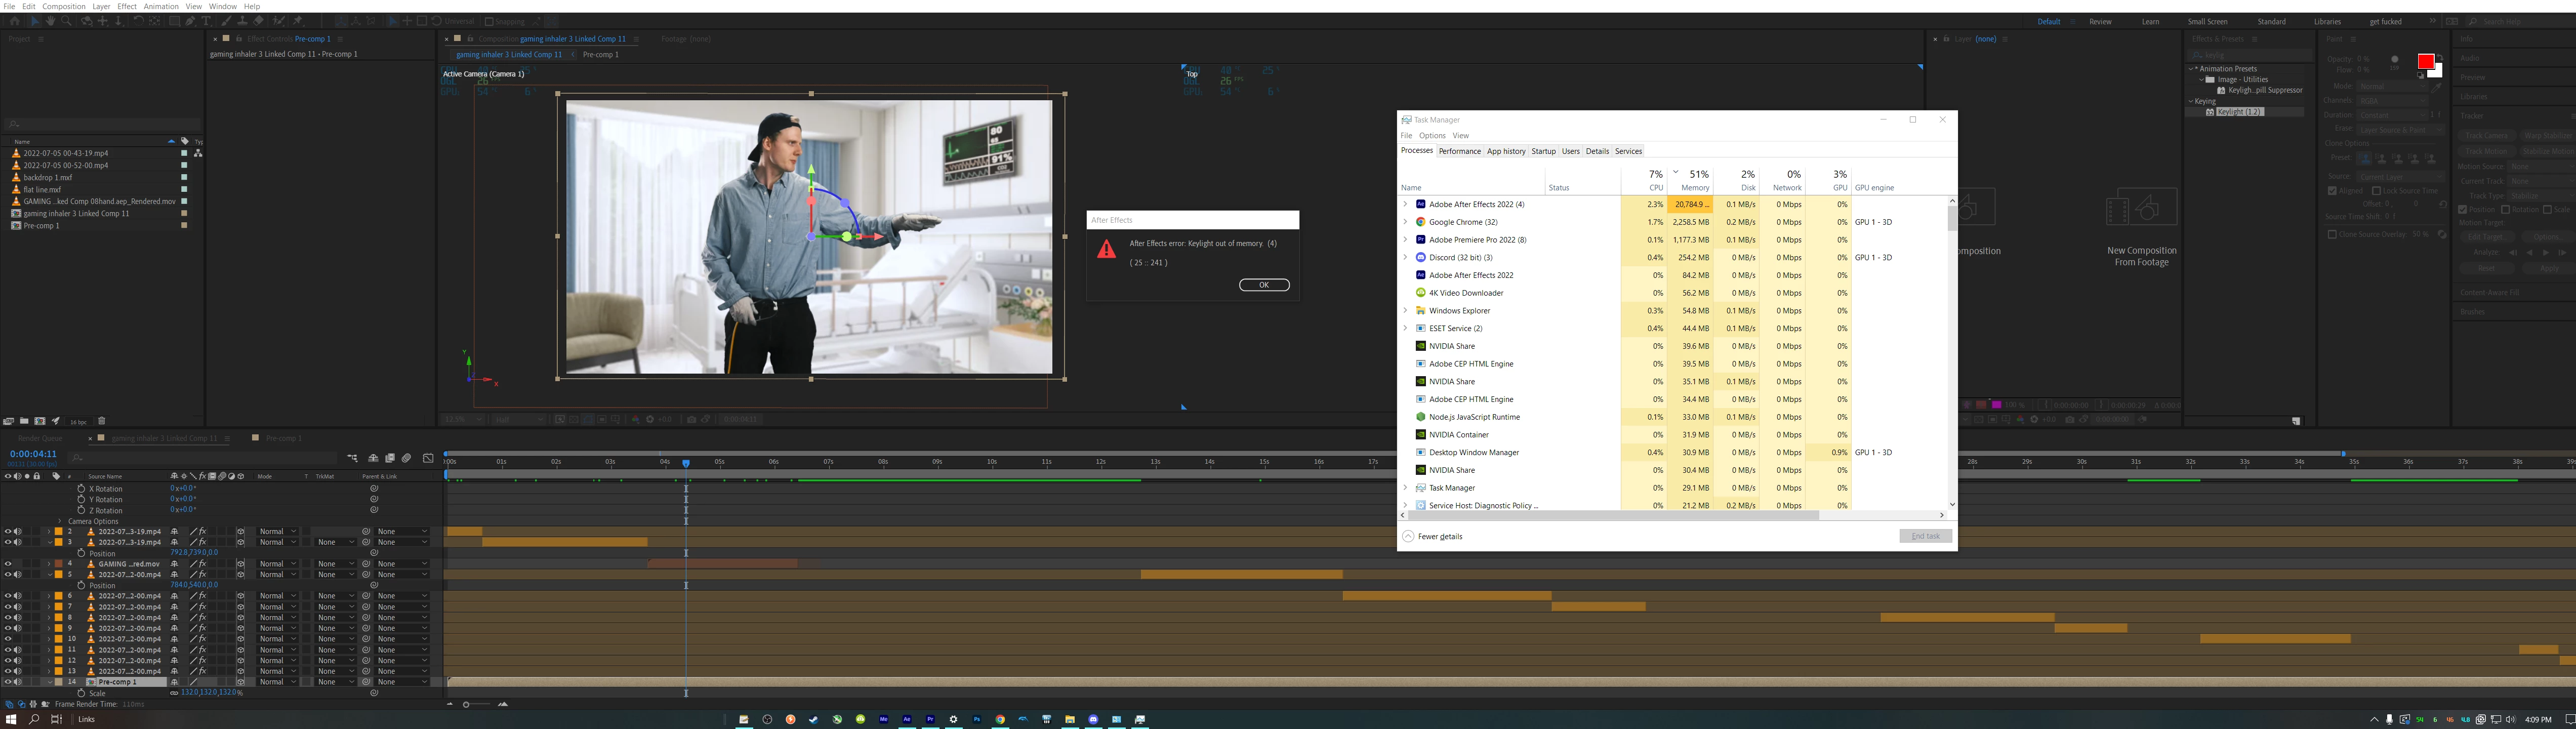This screenshot has height=729, width=2576.
Task: Select the Zoom magnifier tool
Action: pyautogui.click(x=66, y=21)
